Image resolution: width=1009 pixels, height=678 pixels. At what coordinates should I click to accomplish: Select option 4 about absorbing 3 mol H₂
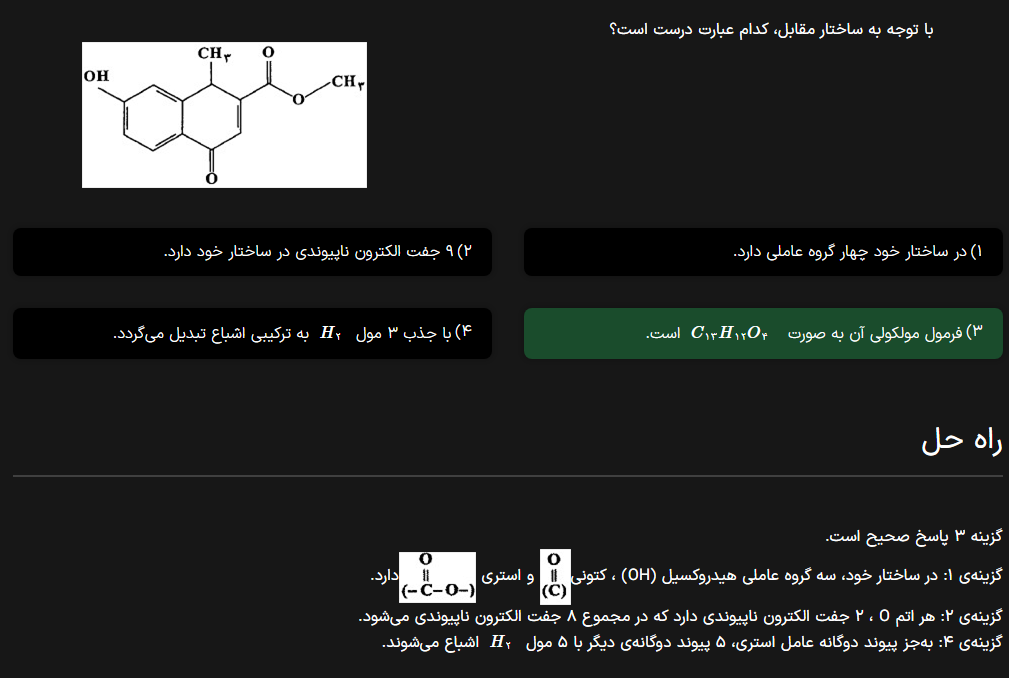click(252, 333)
